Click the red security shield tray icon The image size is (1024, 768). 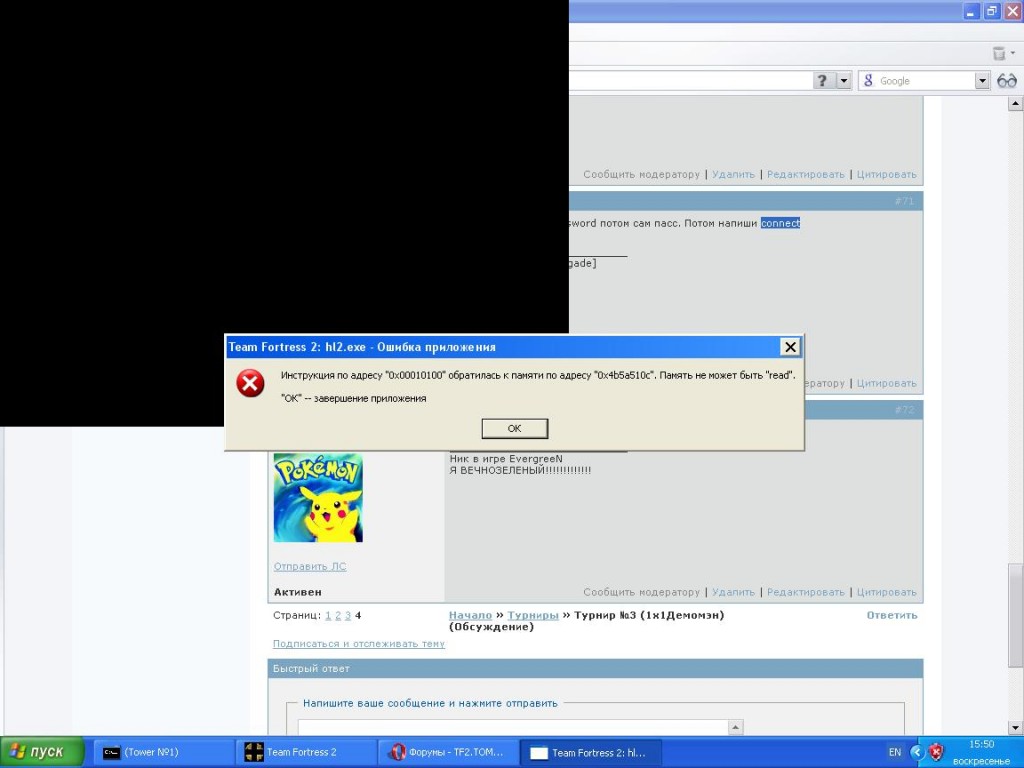pyautogui.click(x=936, y=752)
